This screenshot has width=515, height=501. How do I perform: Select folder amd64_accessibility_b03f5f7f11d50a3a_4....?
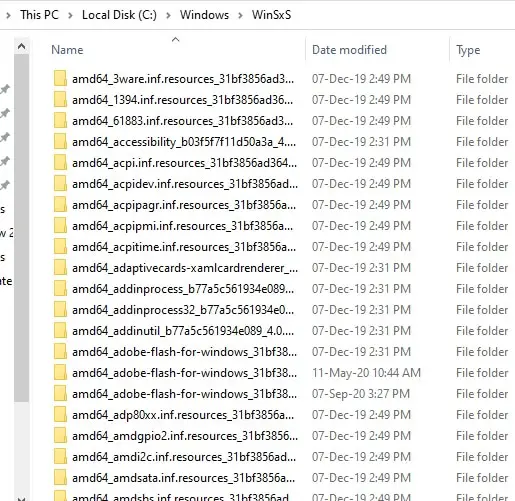184,142
